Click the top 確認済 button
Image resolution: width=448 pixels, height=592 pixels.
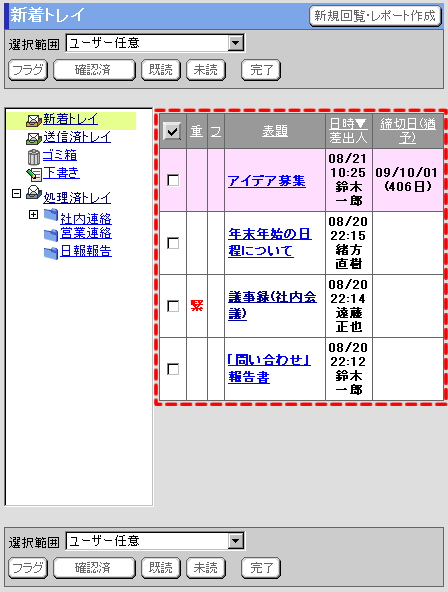point(94,70)
